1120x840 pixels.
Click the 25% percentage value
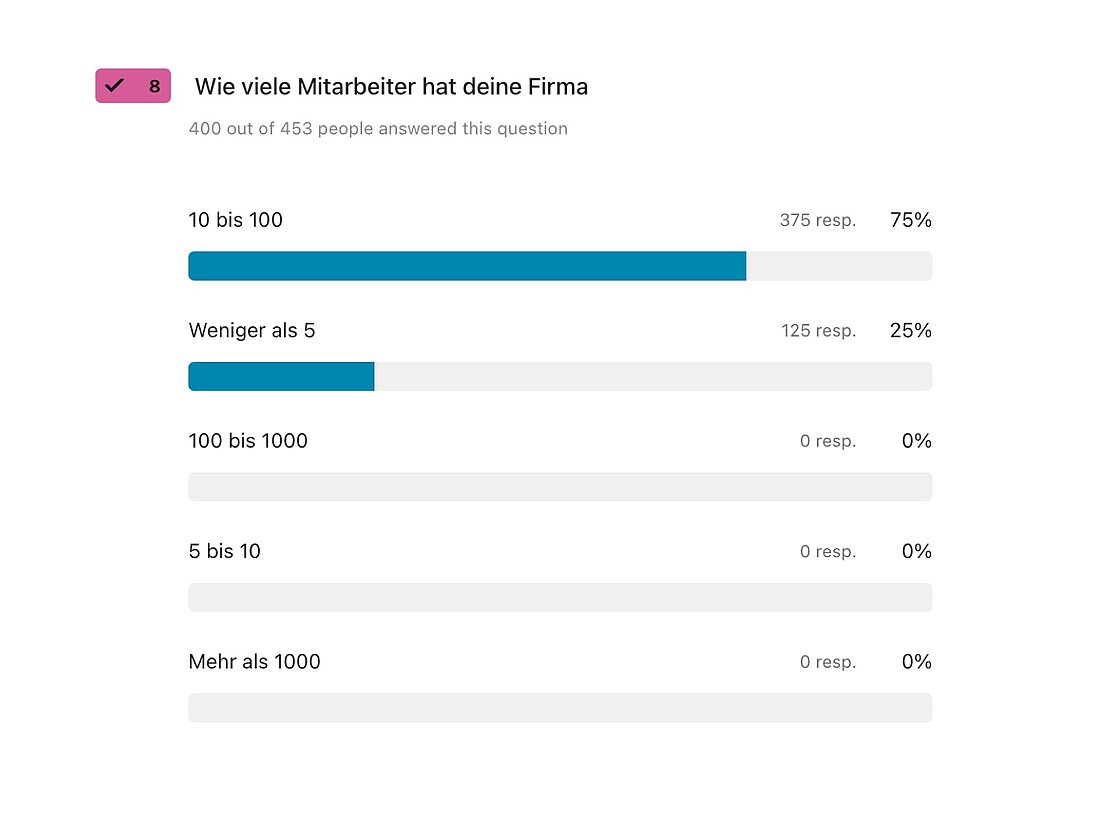(x=911, y=331)
